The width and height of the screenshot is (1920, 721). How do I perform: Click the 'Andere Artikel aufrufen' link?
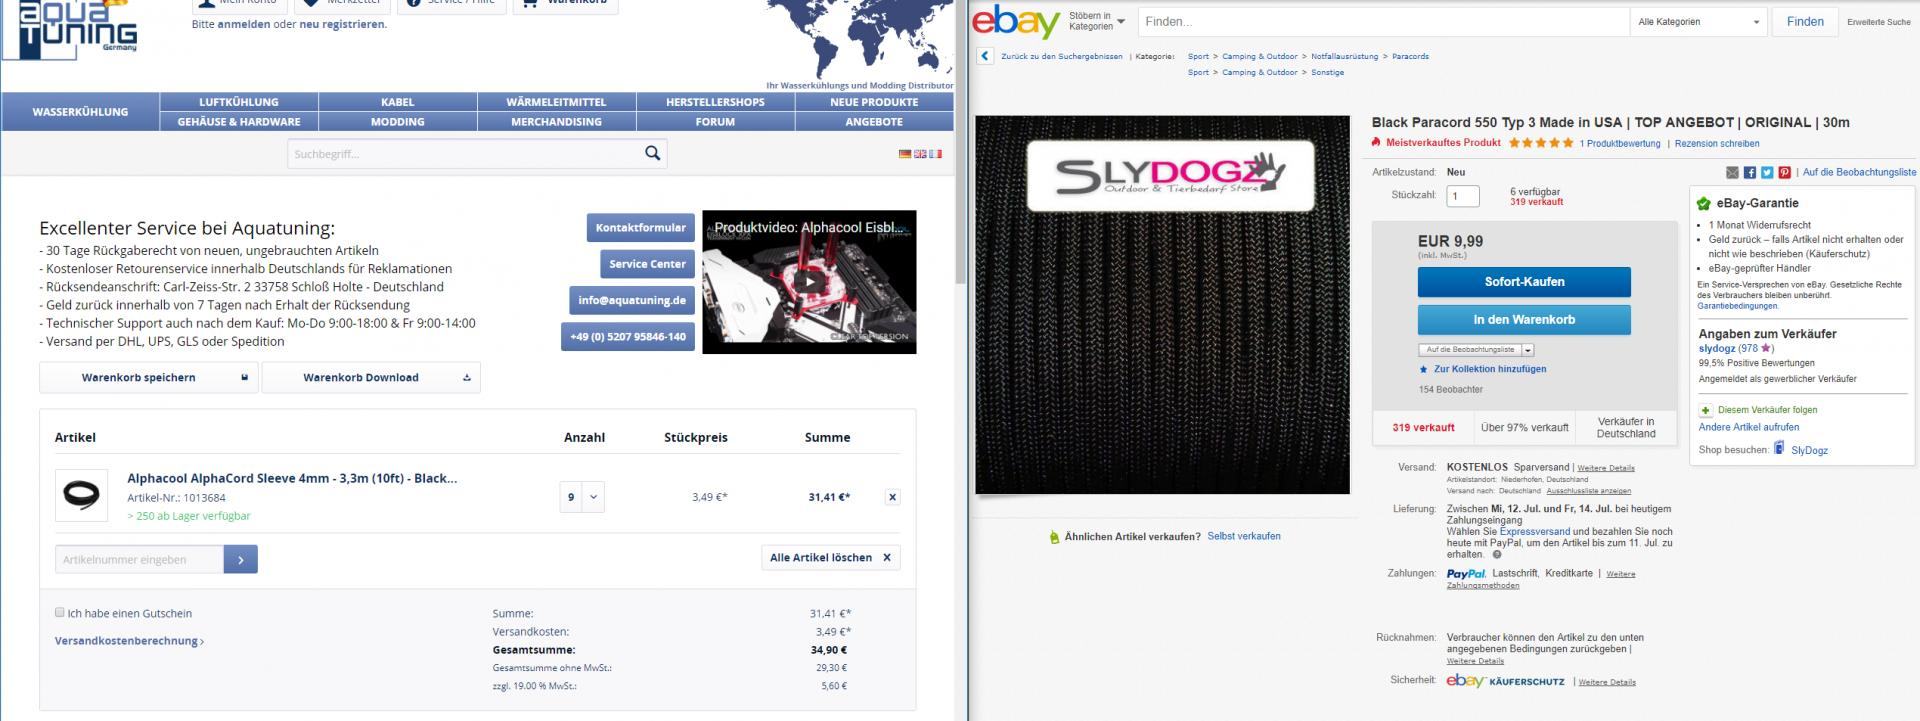click(1749, 427)
